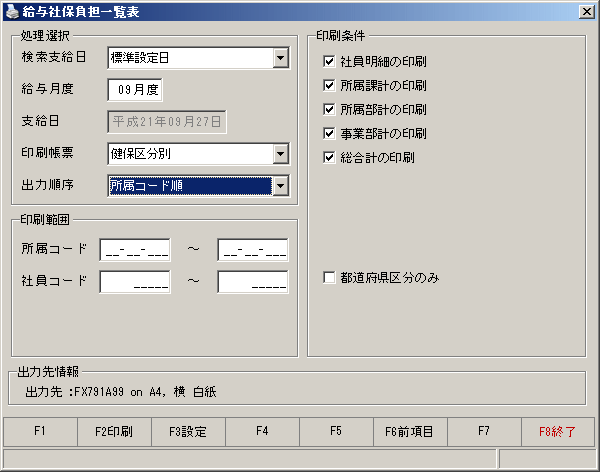Click the disabled 支給日 date field

167,122
